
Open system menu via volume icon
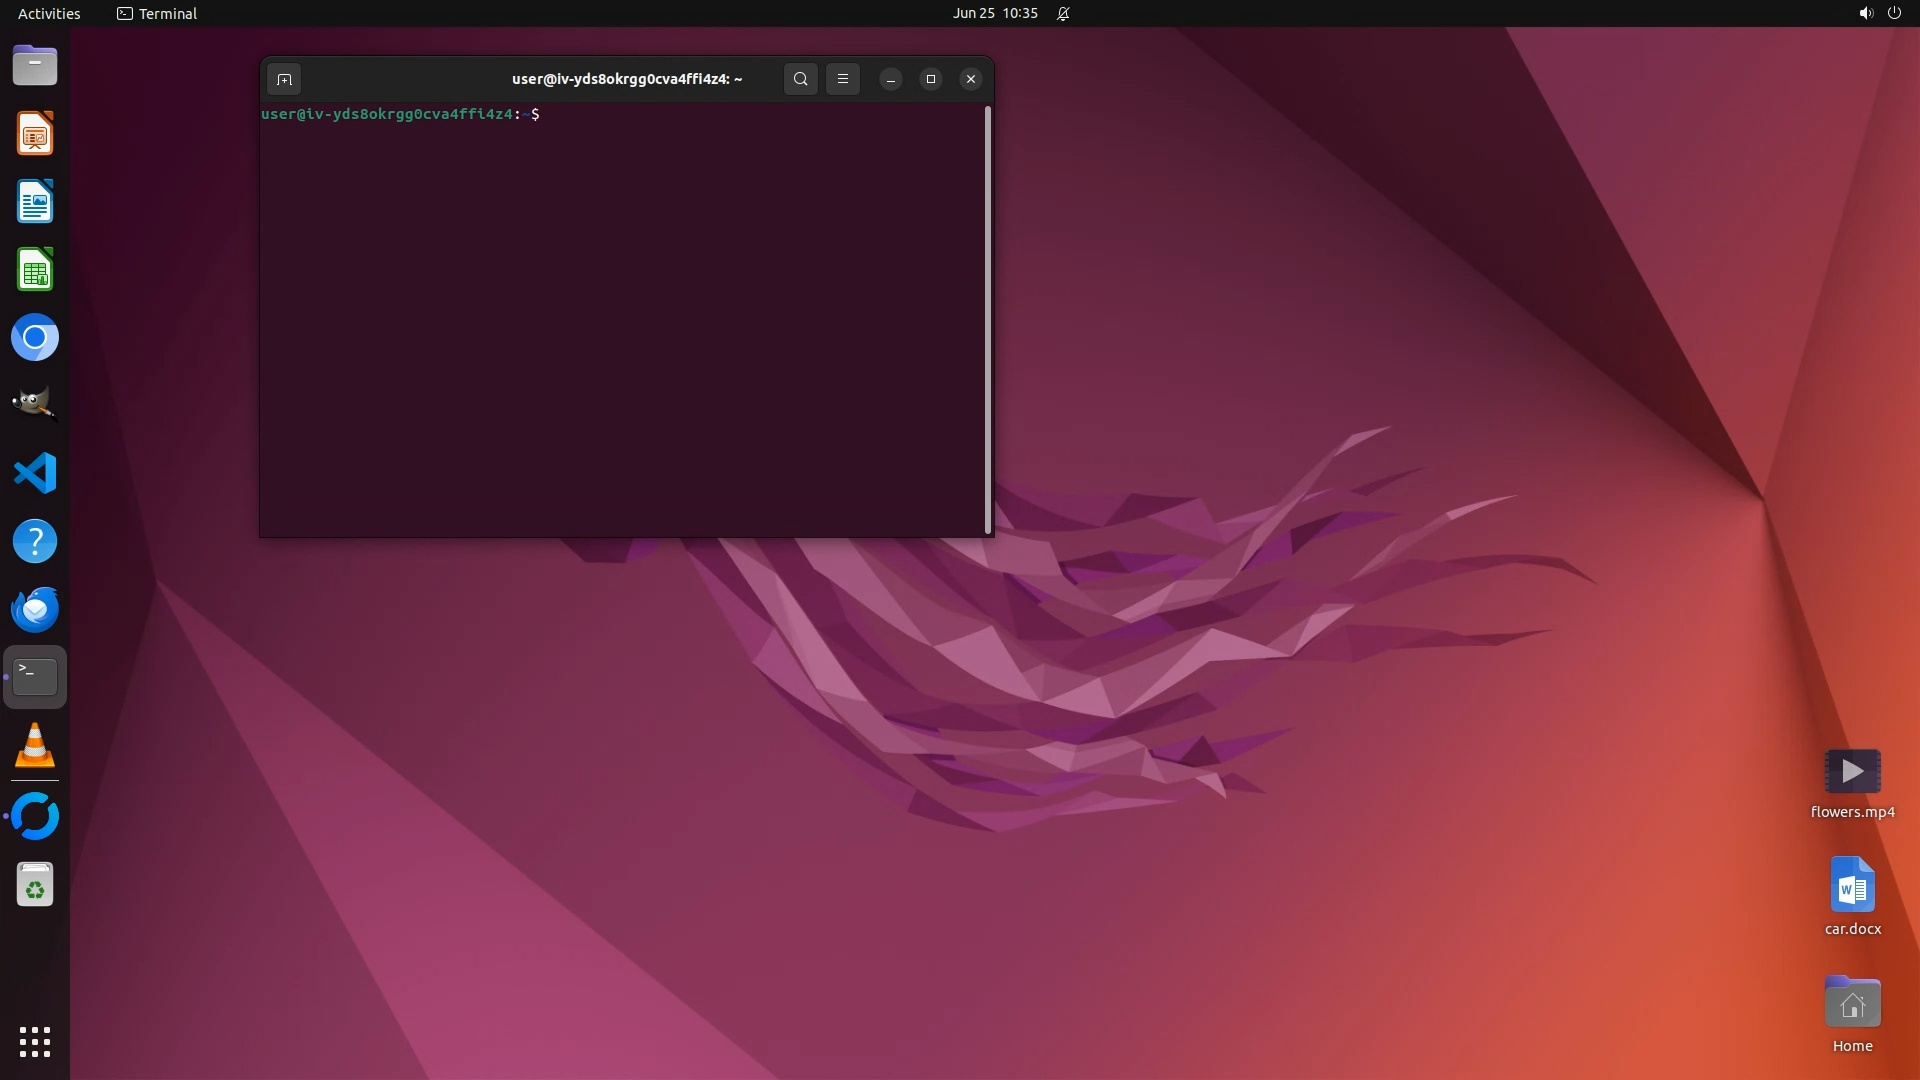1865,13
